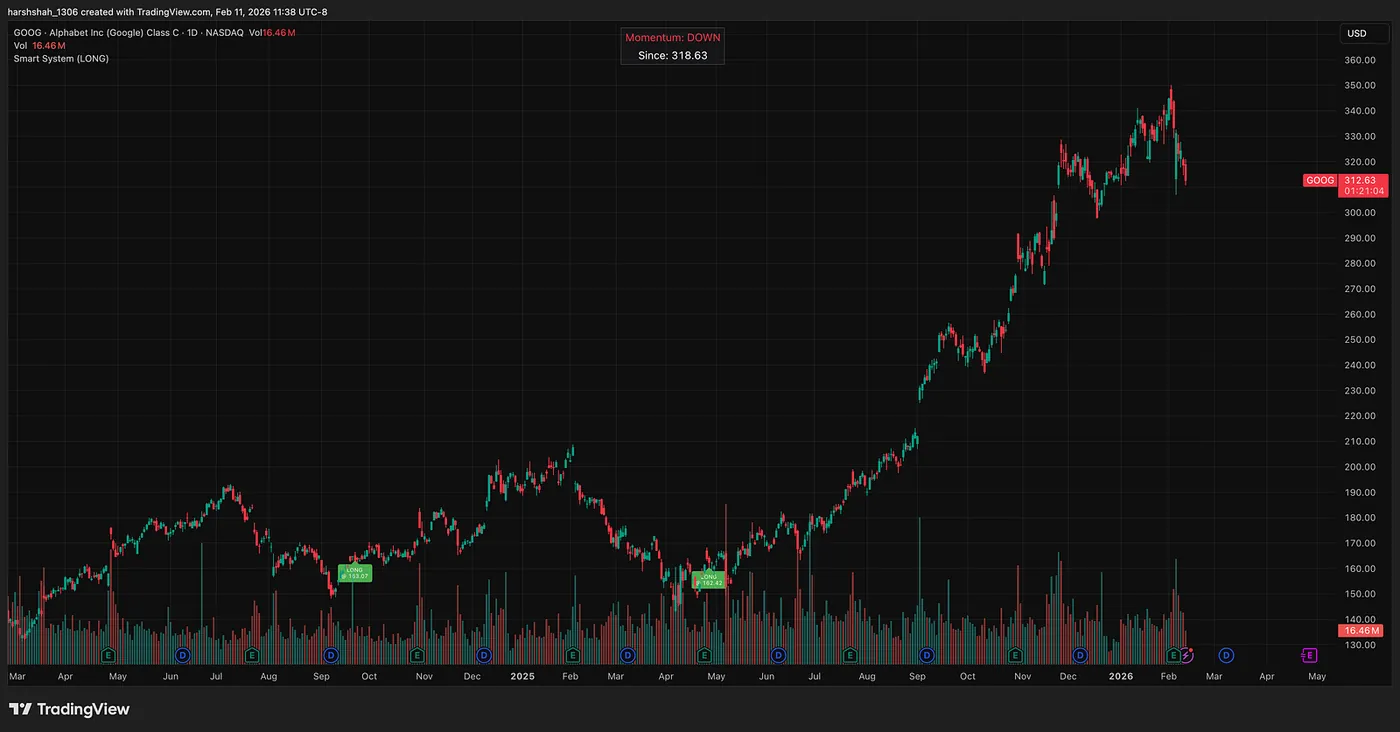Screen dimensions: 1400x732
Task: Open the dividend marker at December 2024
Action: [x=484, y=655]
